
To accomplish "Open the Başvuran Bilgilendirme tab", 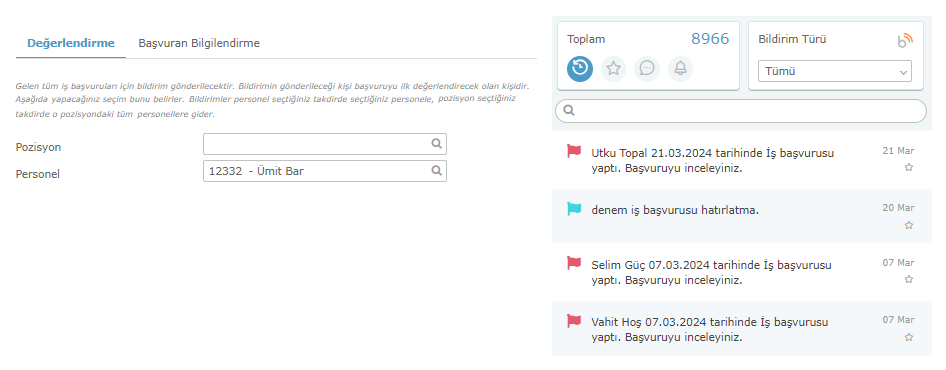I will click(x=199, y=43).
